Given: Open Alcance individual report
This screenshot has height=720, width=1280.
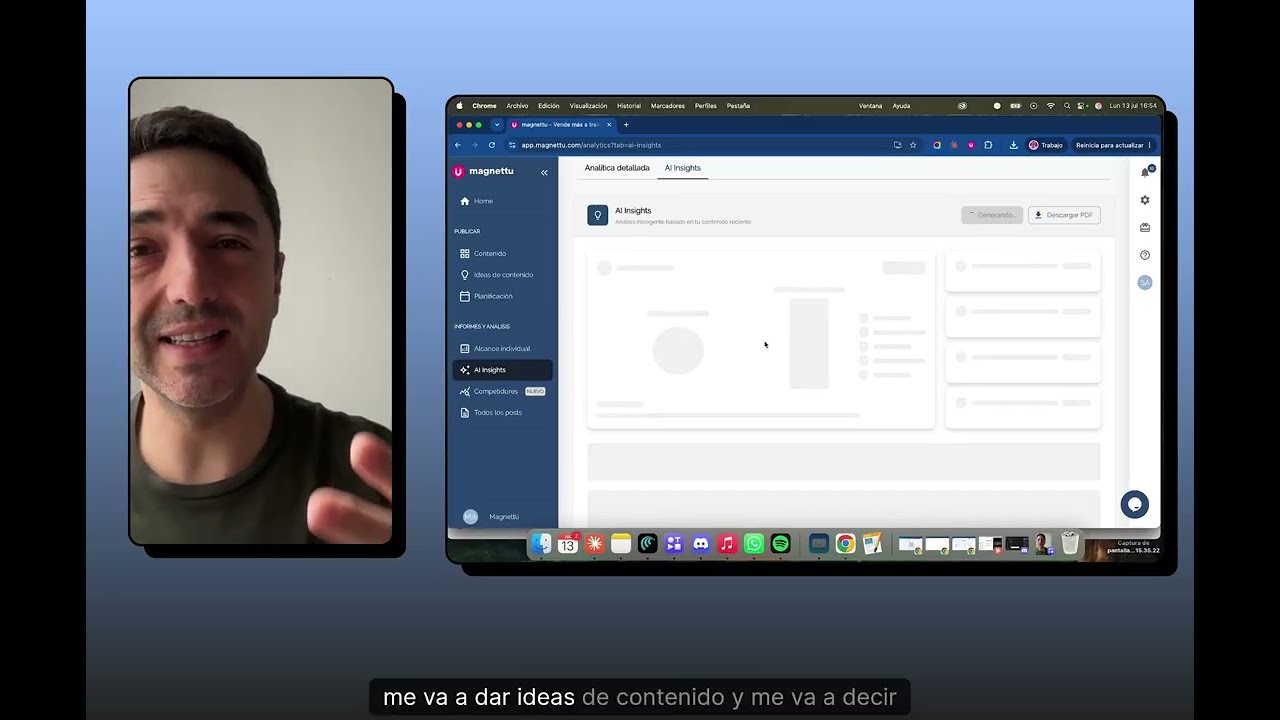Looking at the screenshot, I should tap(495, 349).
